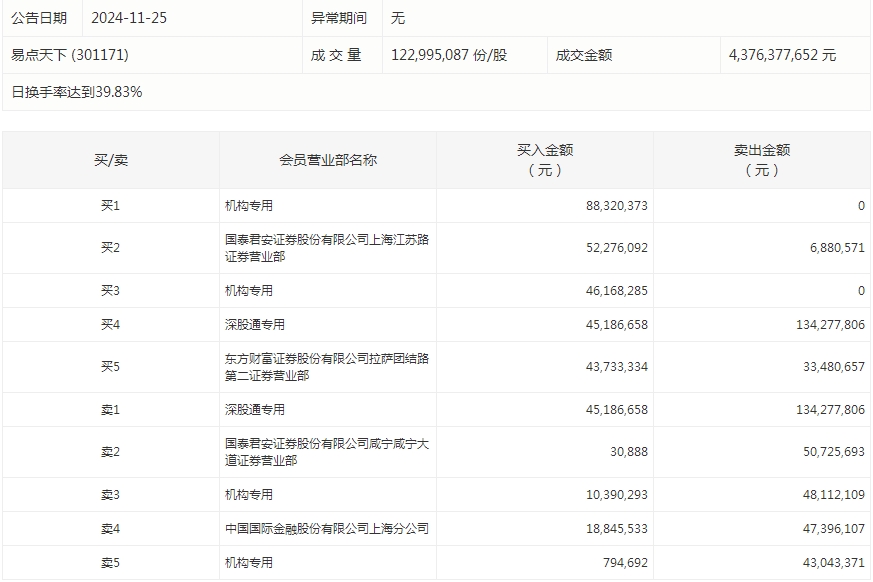Click 中国国际金融股份有限公司上海分公司 name

point(327,529)
